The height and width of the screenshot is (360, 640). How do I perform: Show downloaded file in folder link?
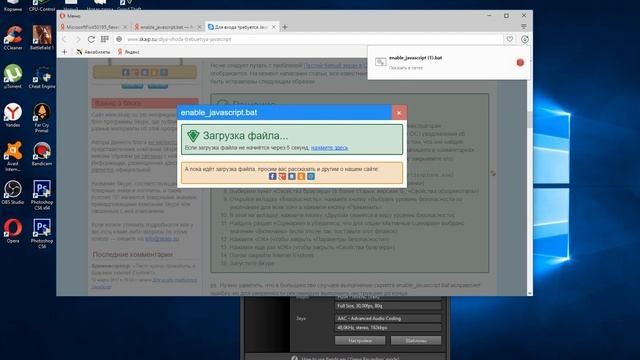click(x=405, y=68)
